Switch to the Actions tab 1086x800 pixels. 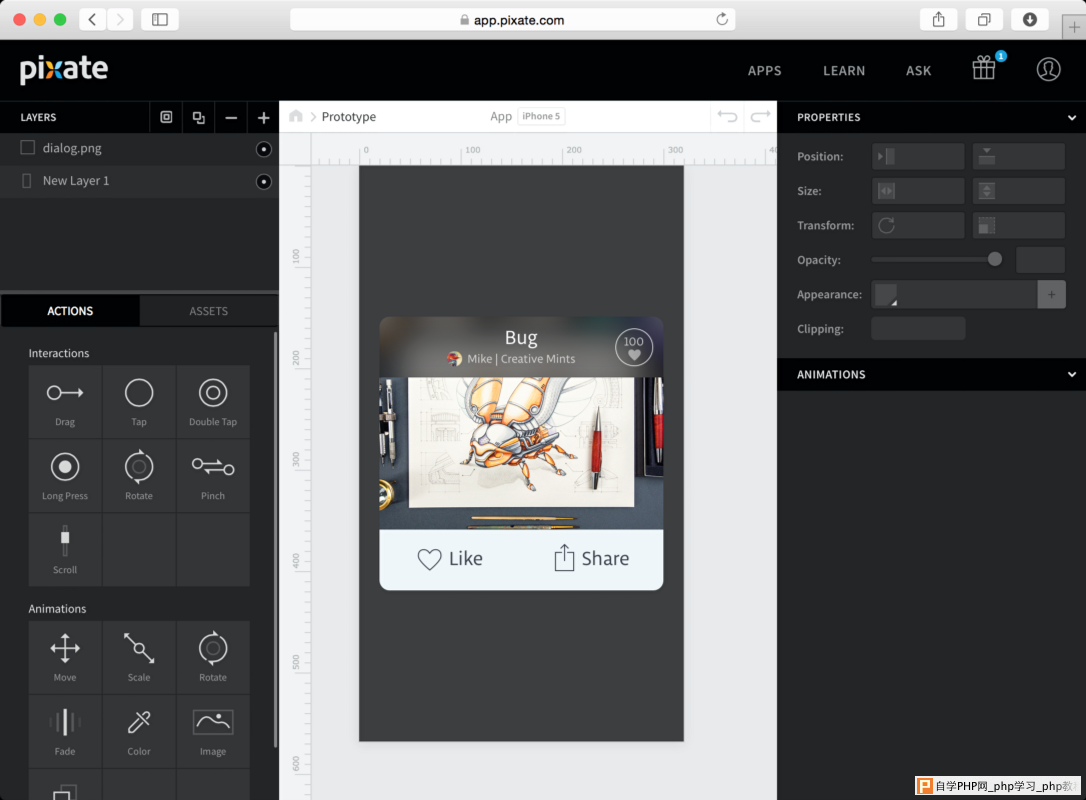pos(70,311)
